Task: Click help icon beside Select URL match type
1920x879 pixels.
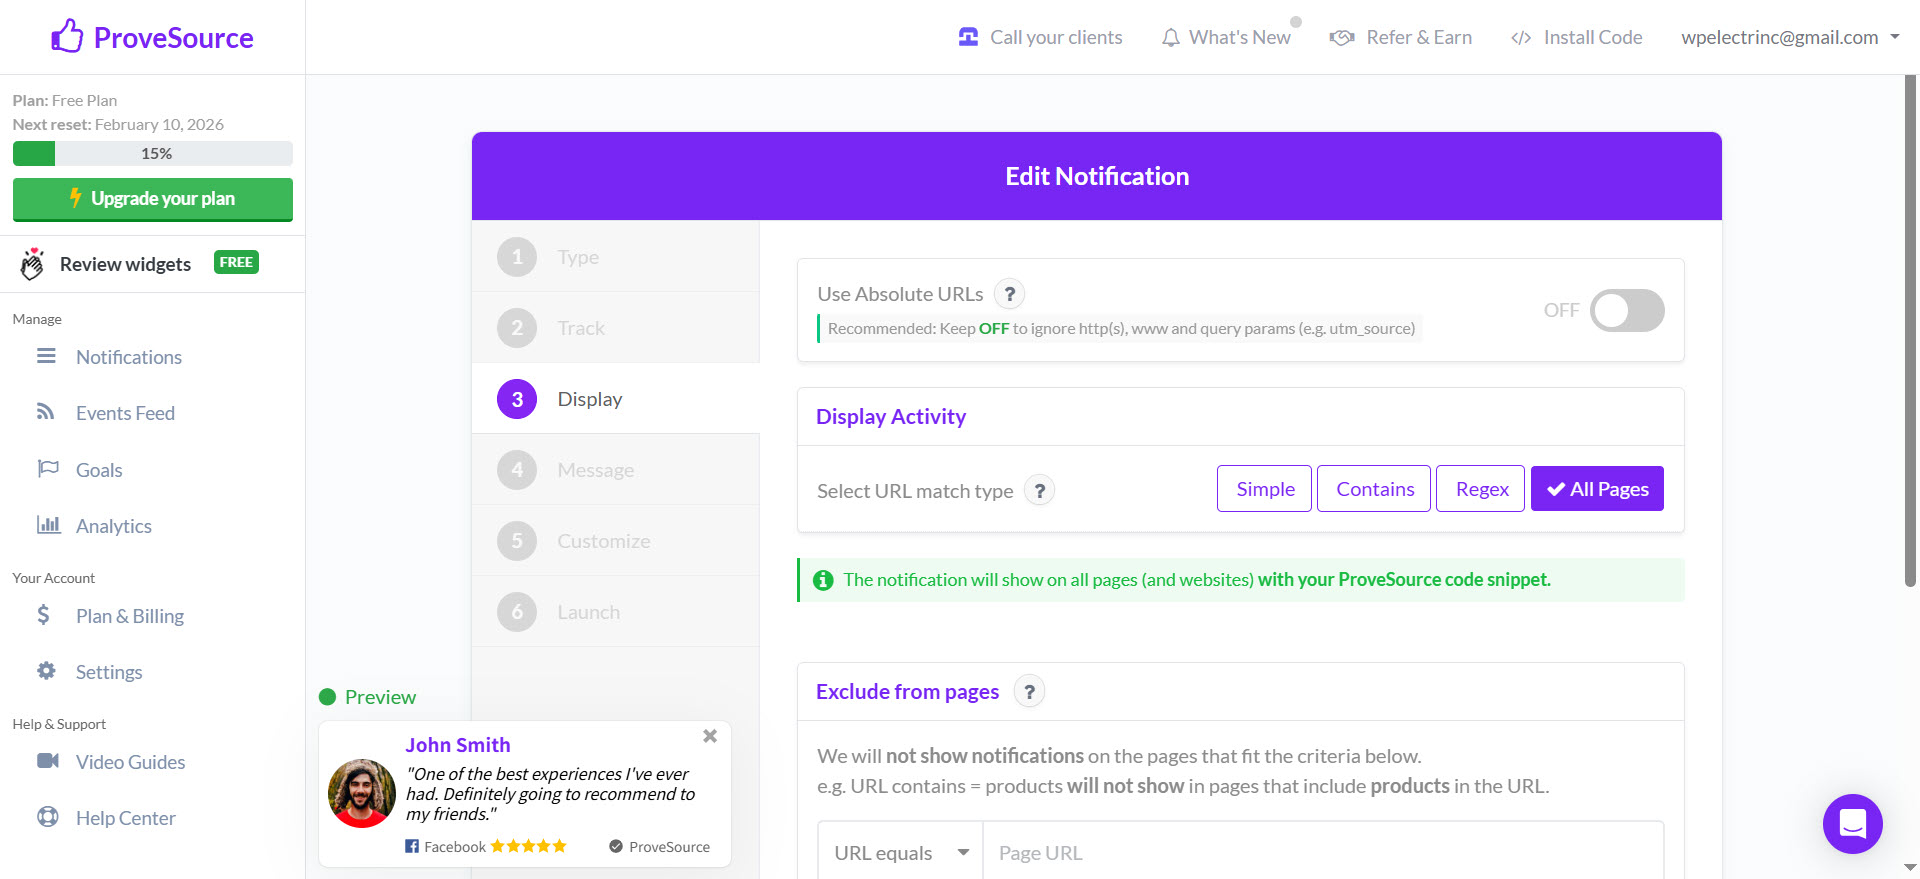Action: coord(1040,491)
